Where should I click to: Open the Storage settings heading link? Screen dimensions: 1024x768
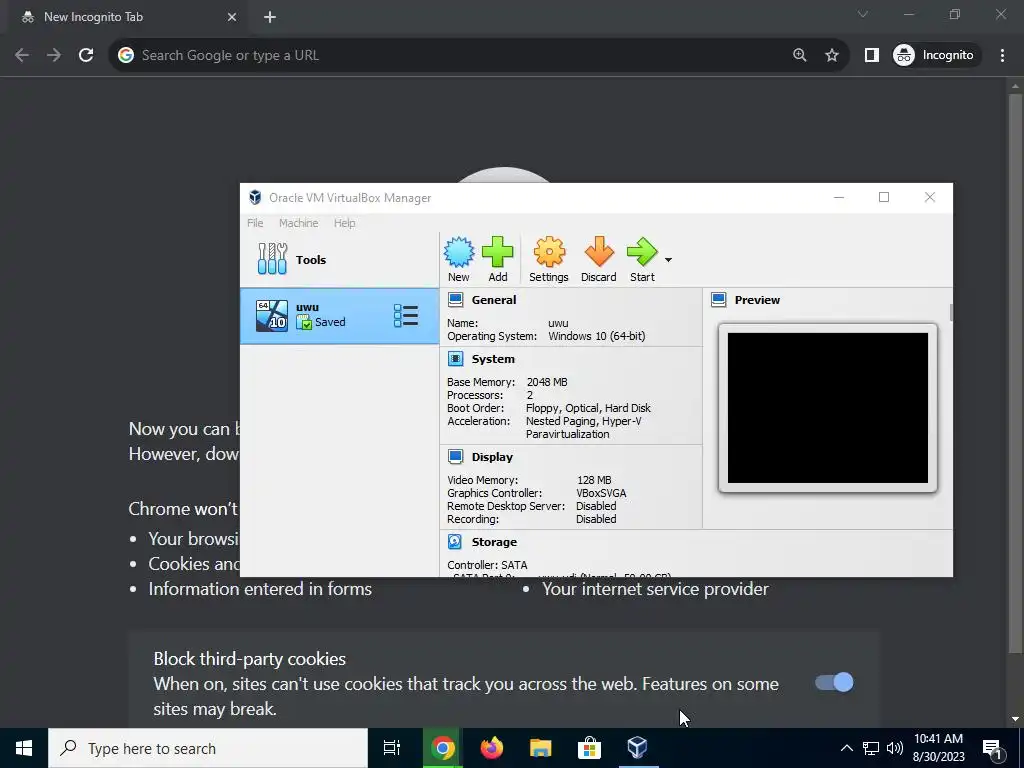494,541
